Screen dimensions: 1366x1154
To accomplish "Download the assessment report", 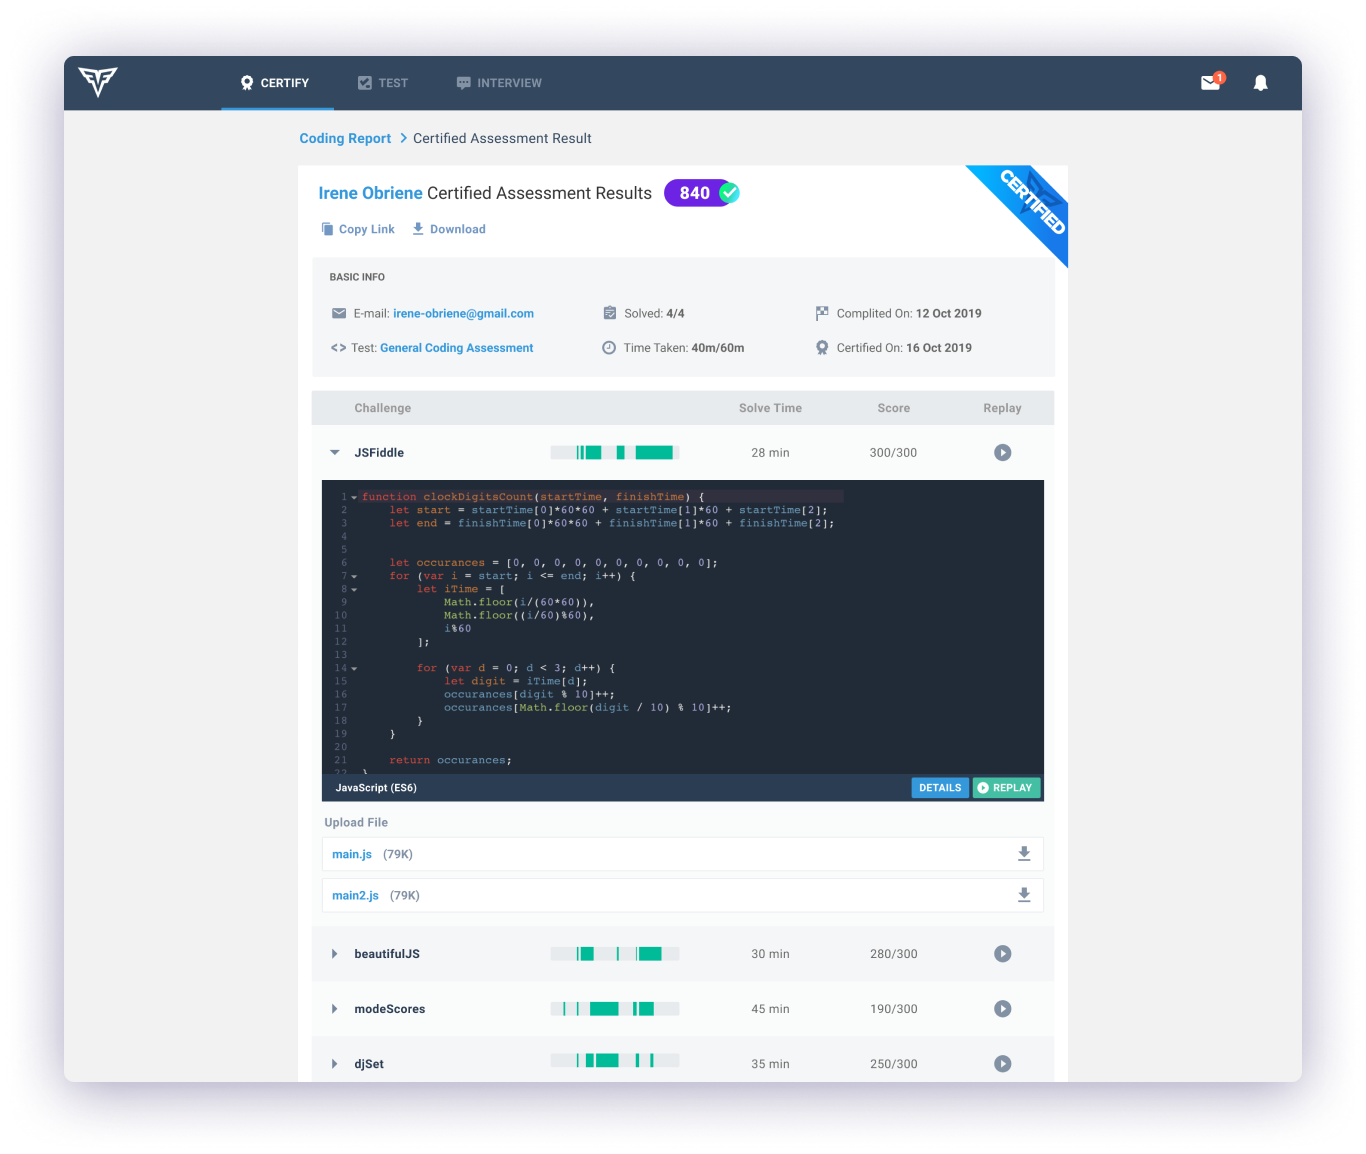I will pos(449,229).
